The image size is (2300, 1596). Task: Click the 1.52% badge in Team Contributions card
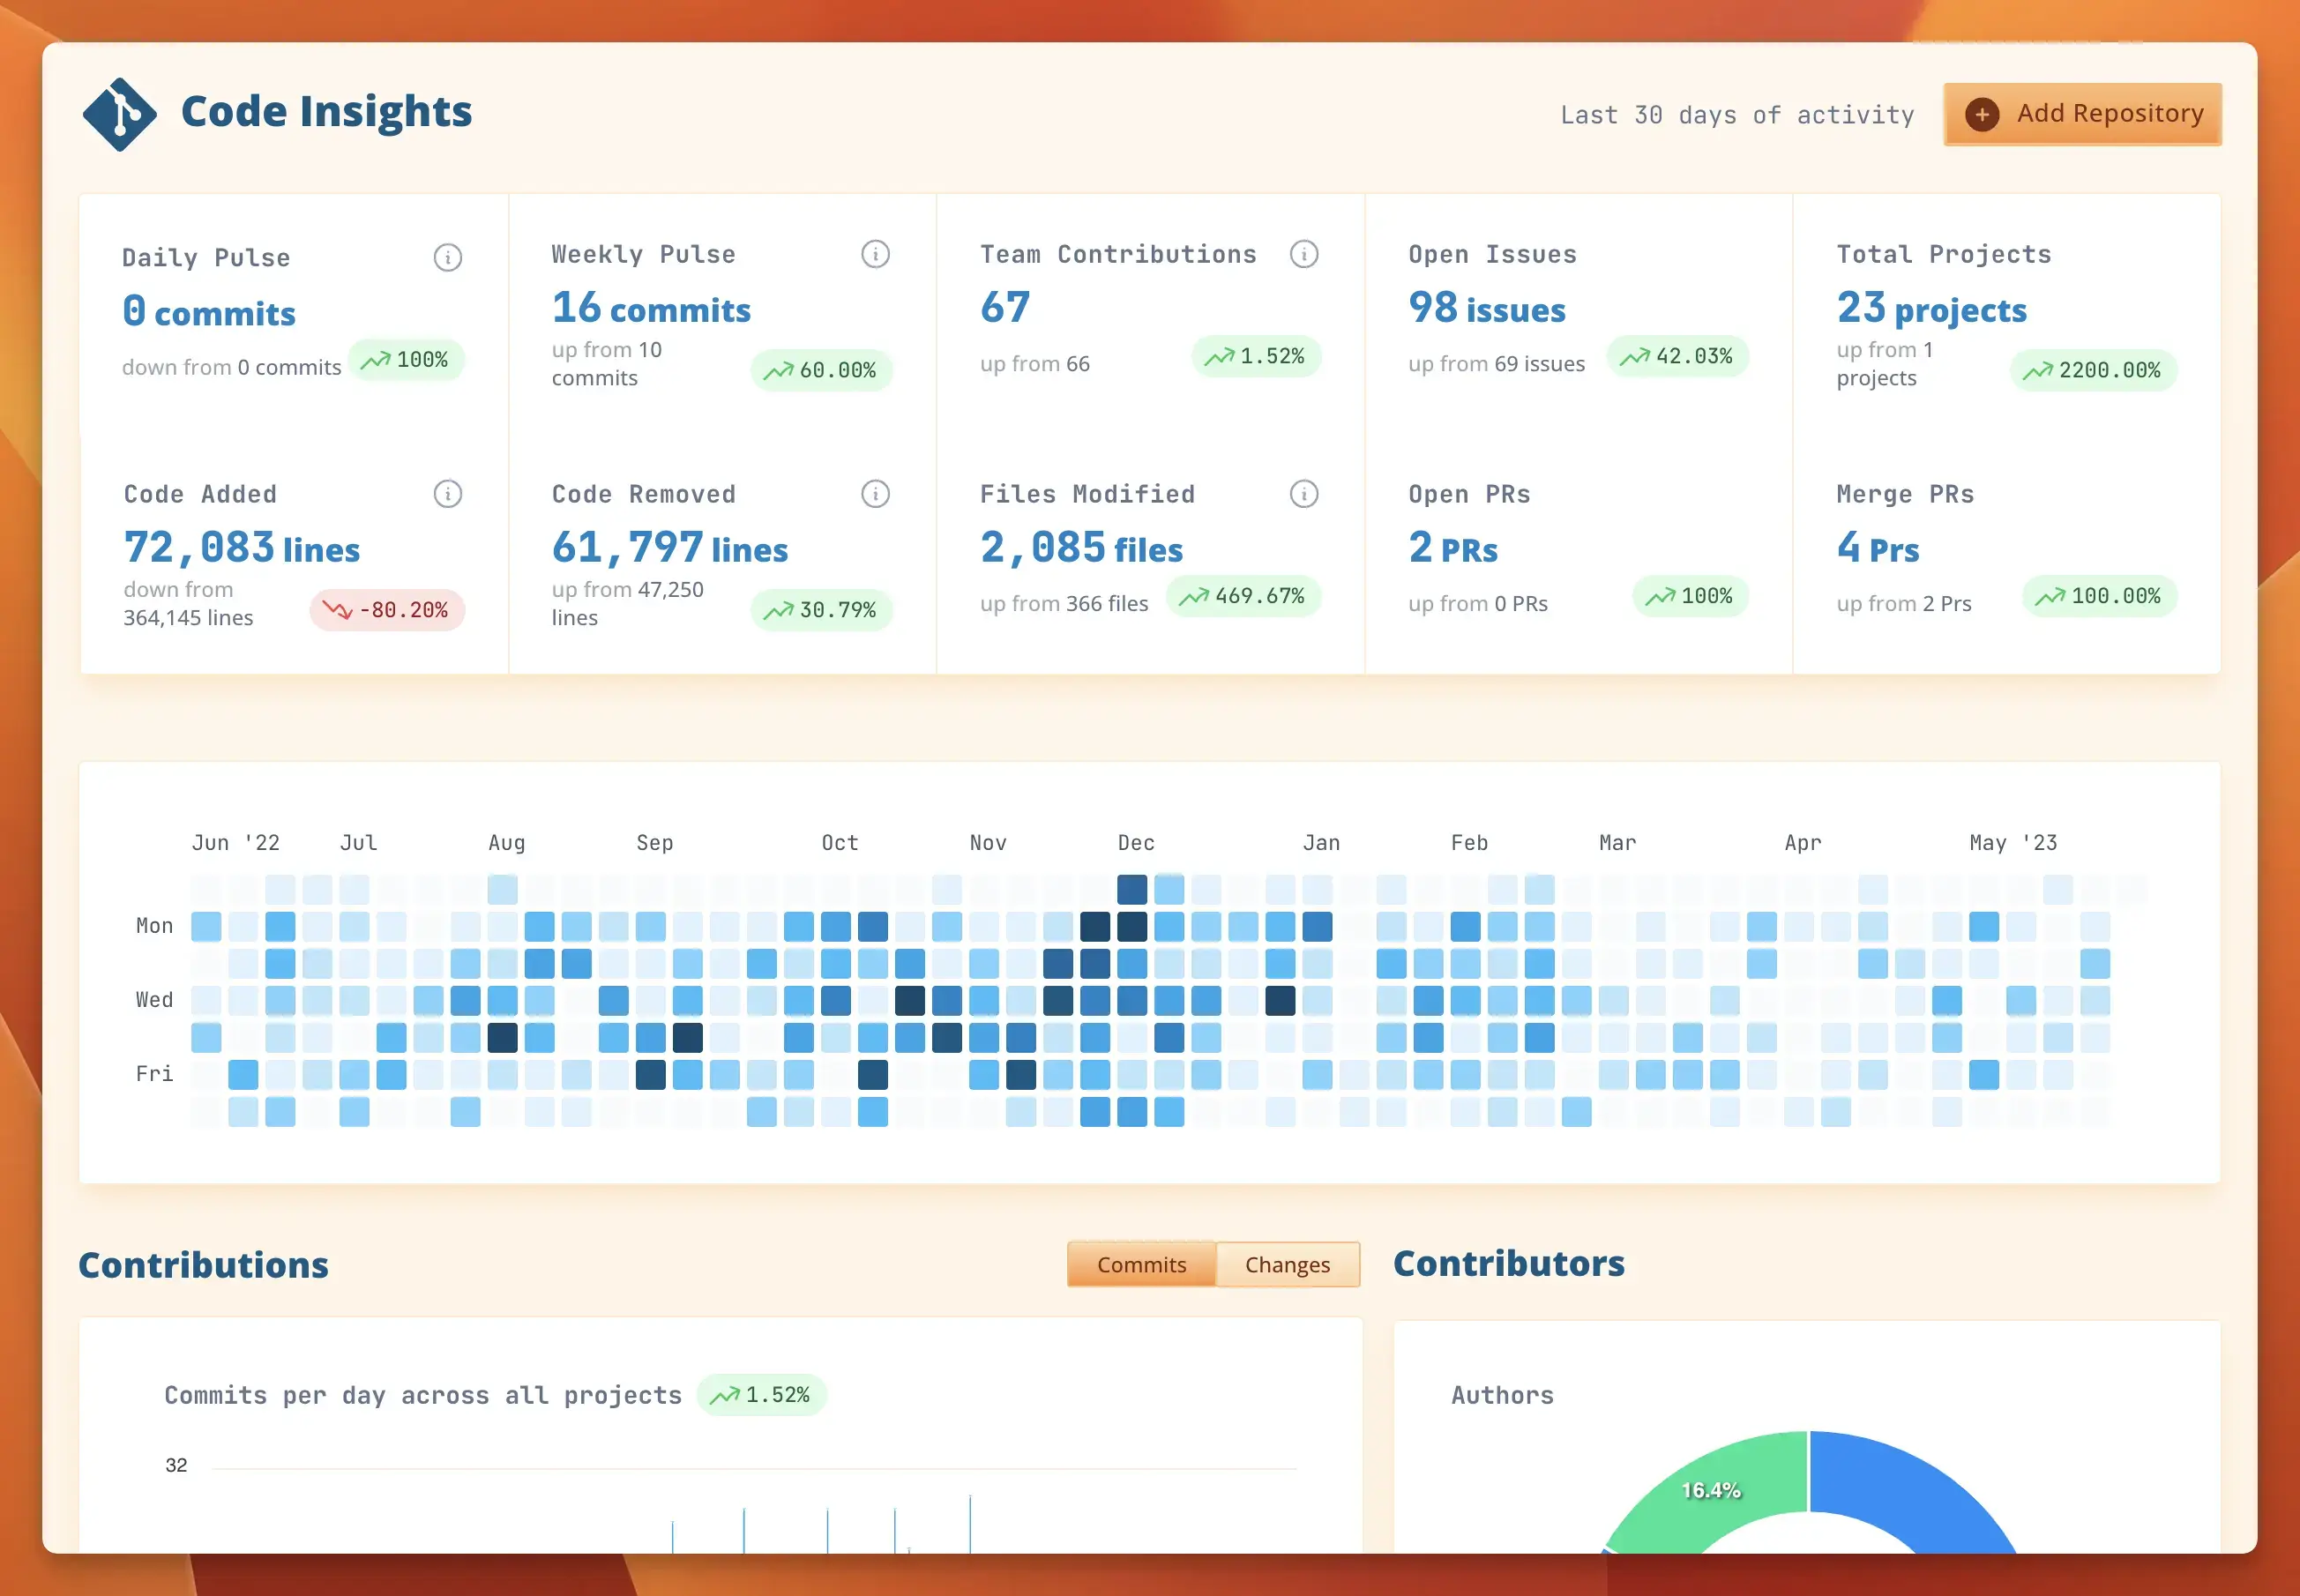pyautogui.click(x=1256, y=356)
